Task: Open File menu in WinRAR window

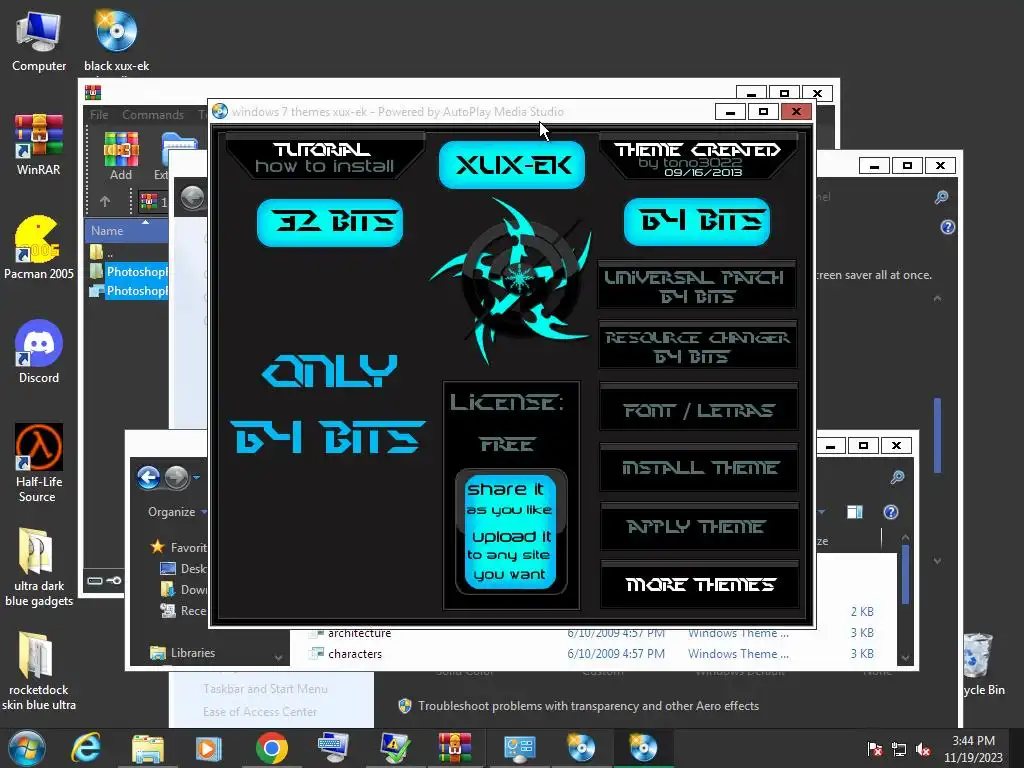Action: click(99, 114)
